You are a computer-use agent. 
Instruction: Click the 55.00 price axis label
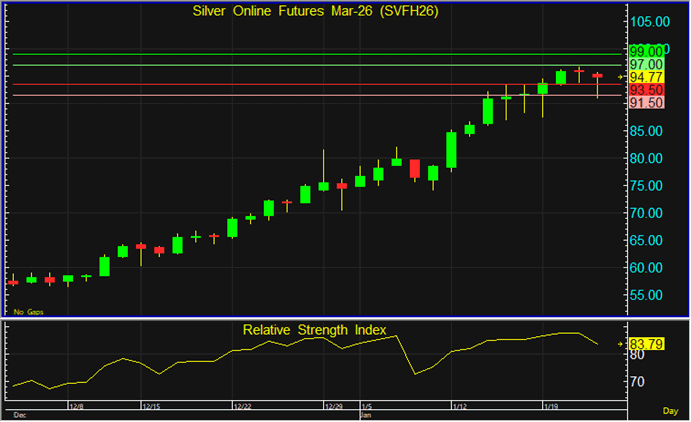tap(646, 295)
